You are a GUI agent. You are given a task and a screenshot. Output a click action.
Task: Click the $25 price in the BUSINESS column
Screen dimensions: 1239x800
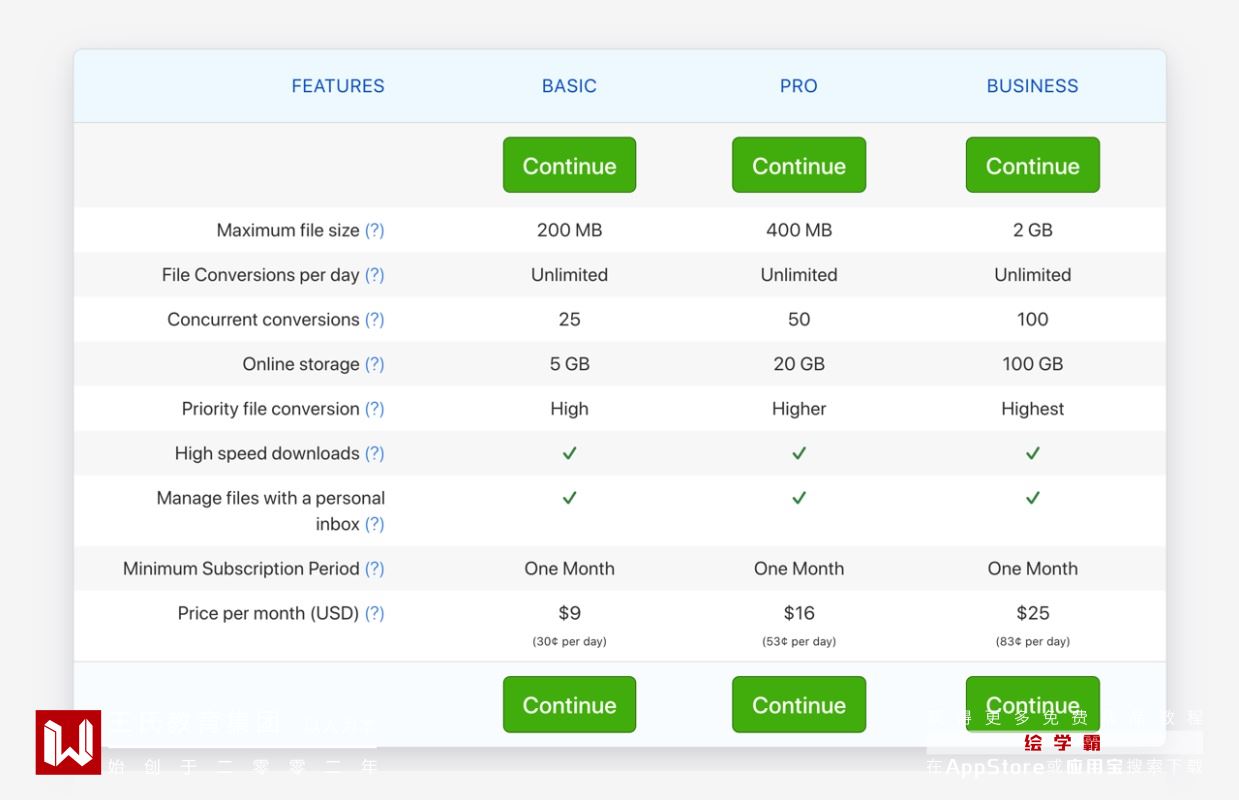point(1032,613)
